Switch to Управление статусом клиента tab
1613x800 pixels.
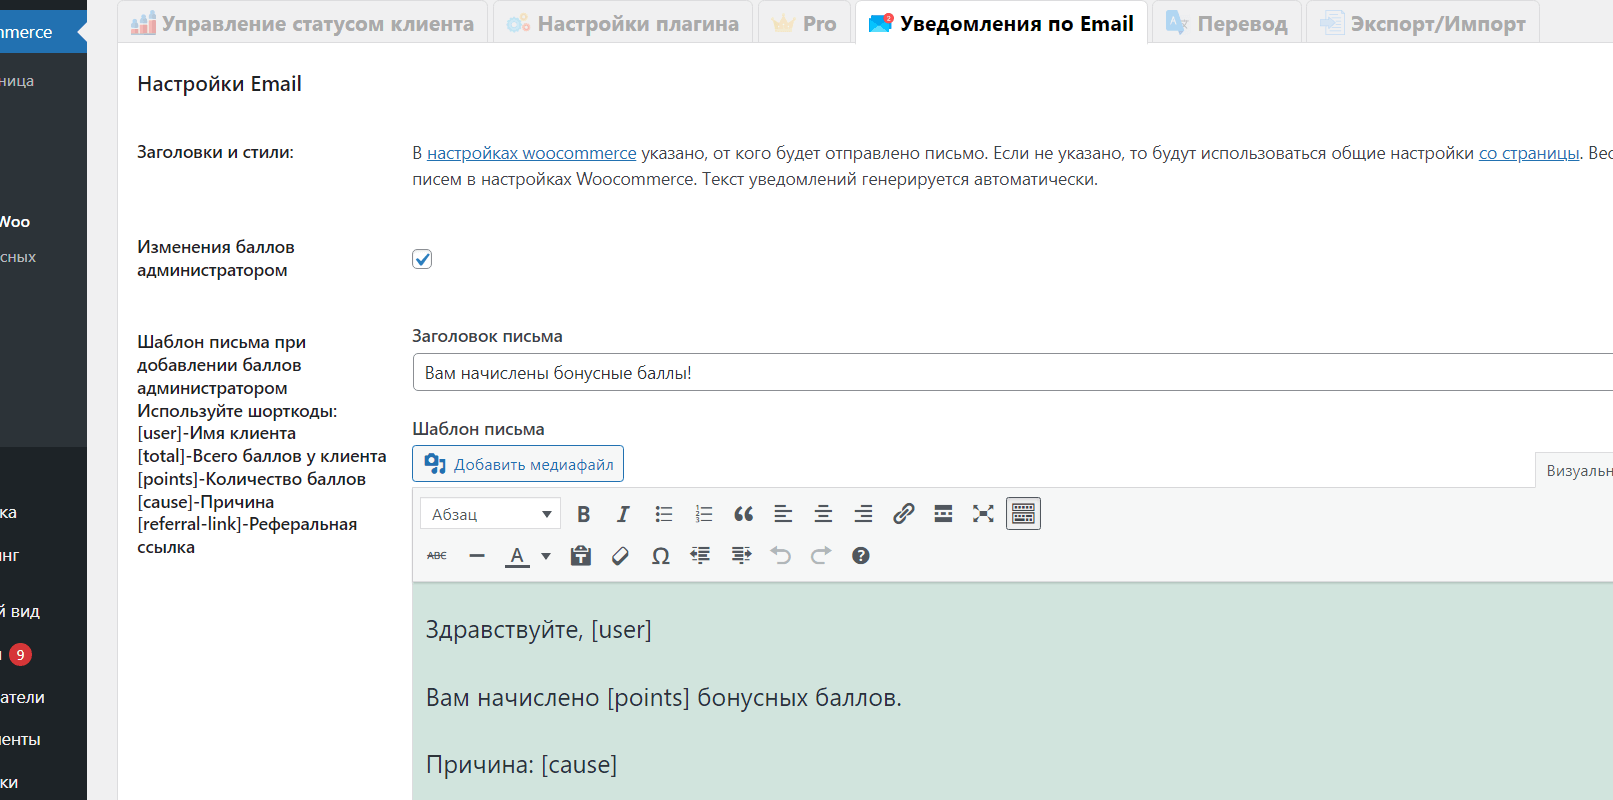coord(303,23)
